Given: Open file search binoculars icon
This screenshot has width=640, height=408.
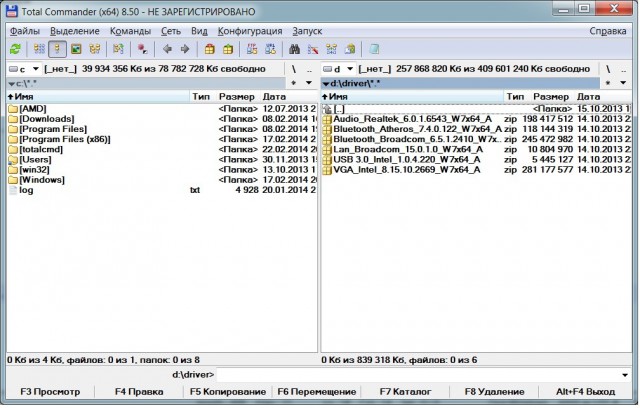Looking at the screenshot, I should pos(294,49).
